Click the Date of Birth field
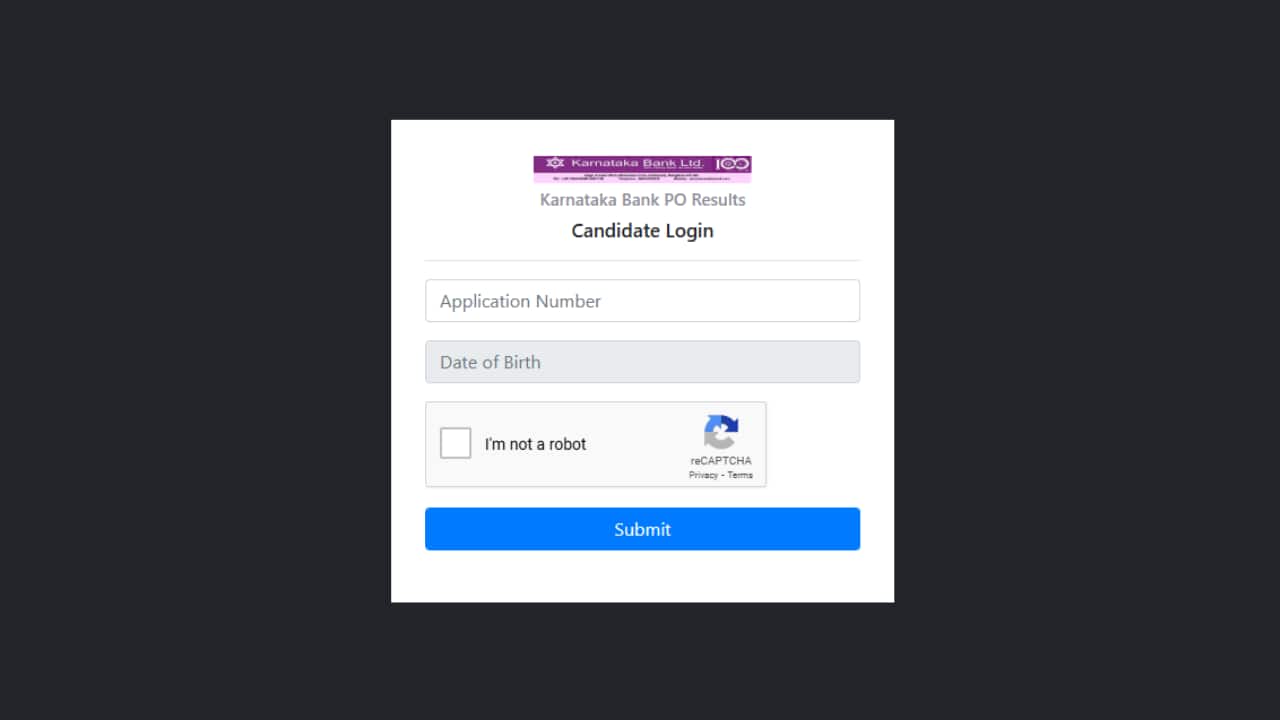 click(x=642, y=362)
